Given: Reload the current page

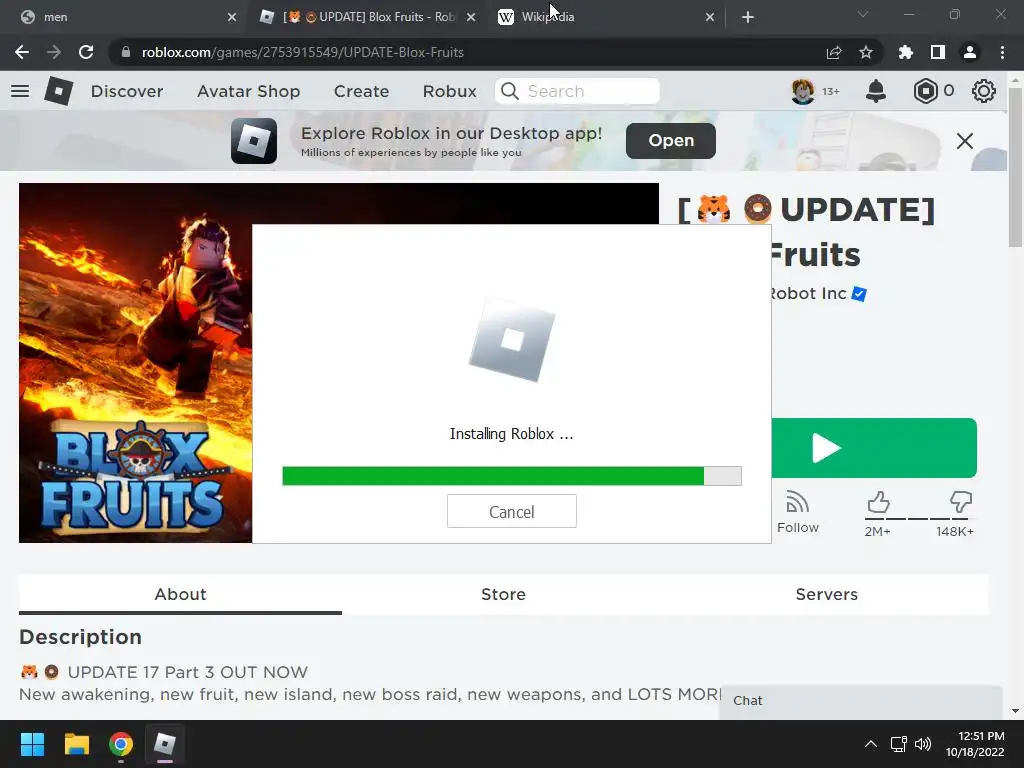Looking at the screenshot, I should point(86,52).
